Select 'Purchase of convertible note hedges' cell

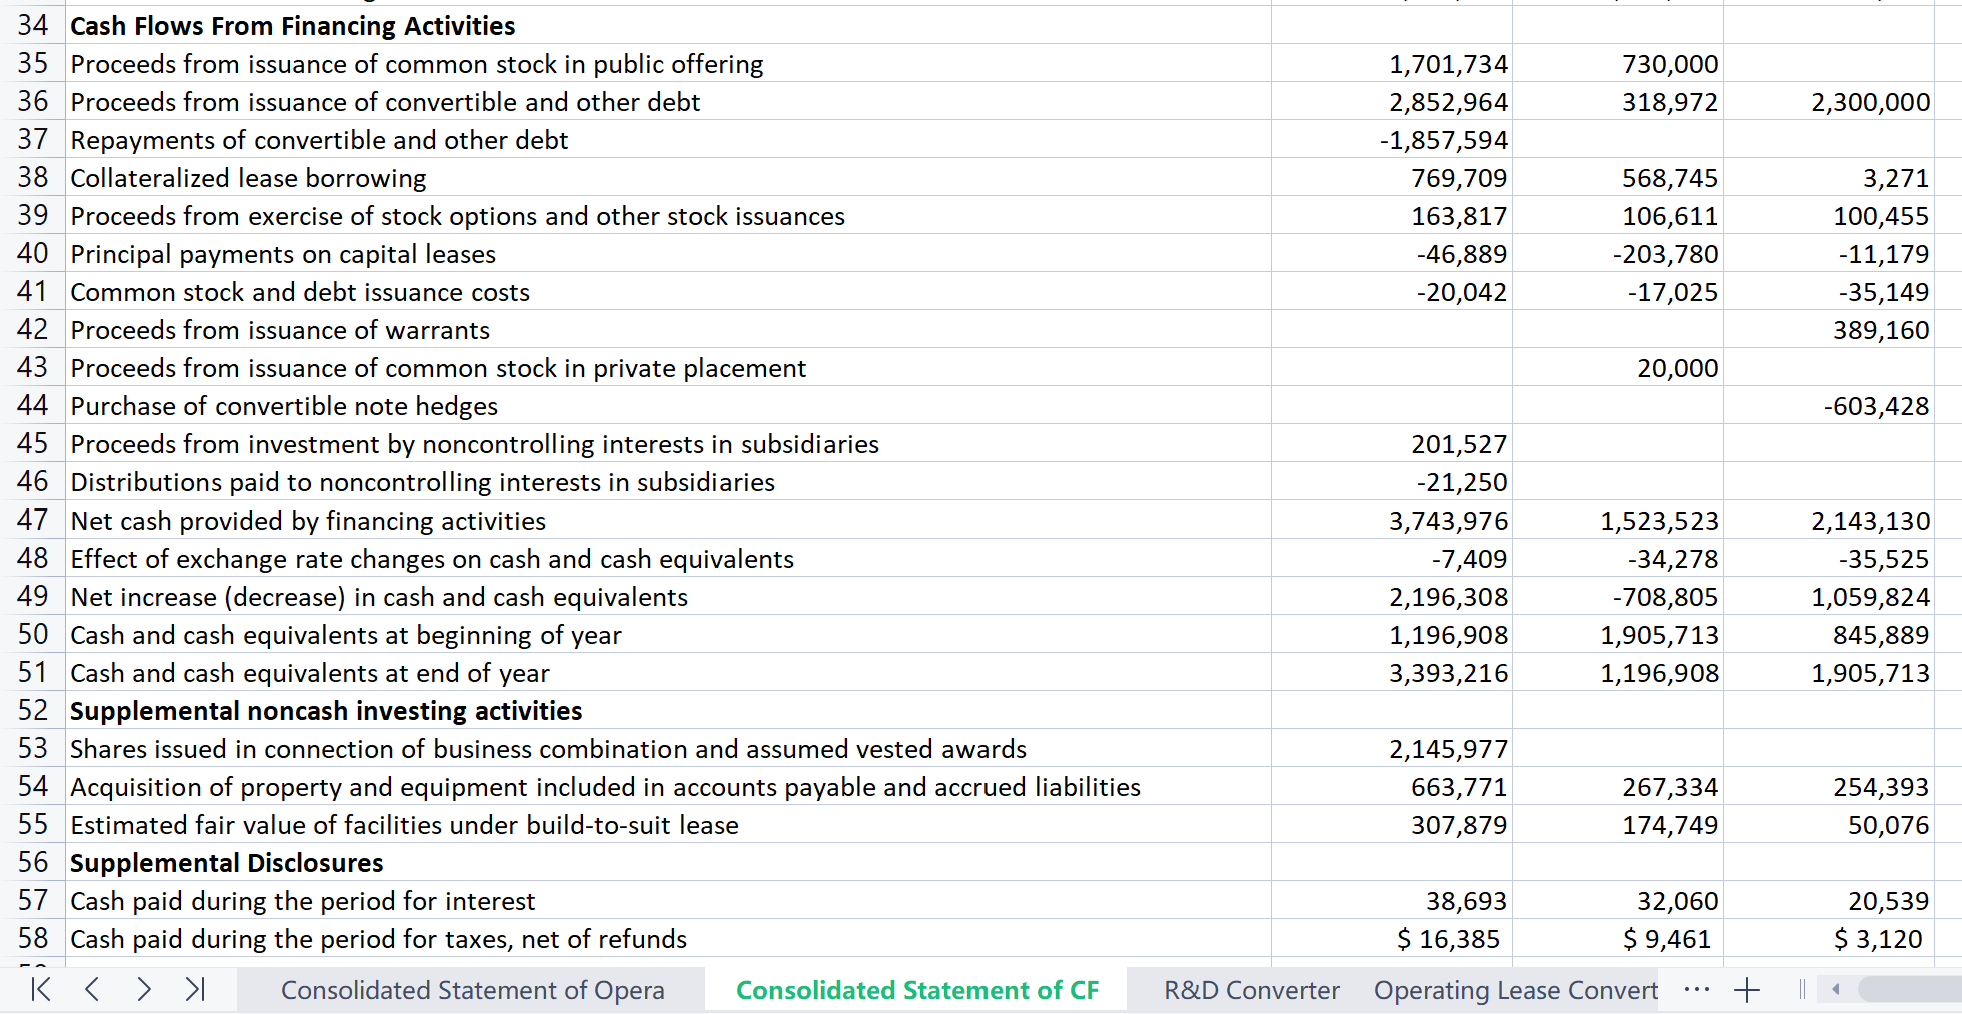pos(668,405)
